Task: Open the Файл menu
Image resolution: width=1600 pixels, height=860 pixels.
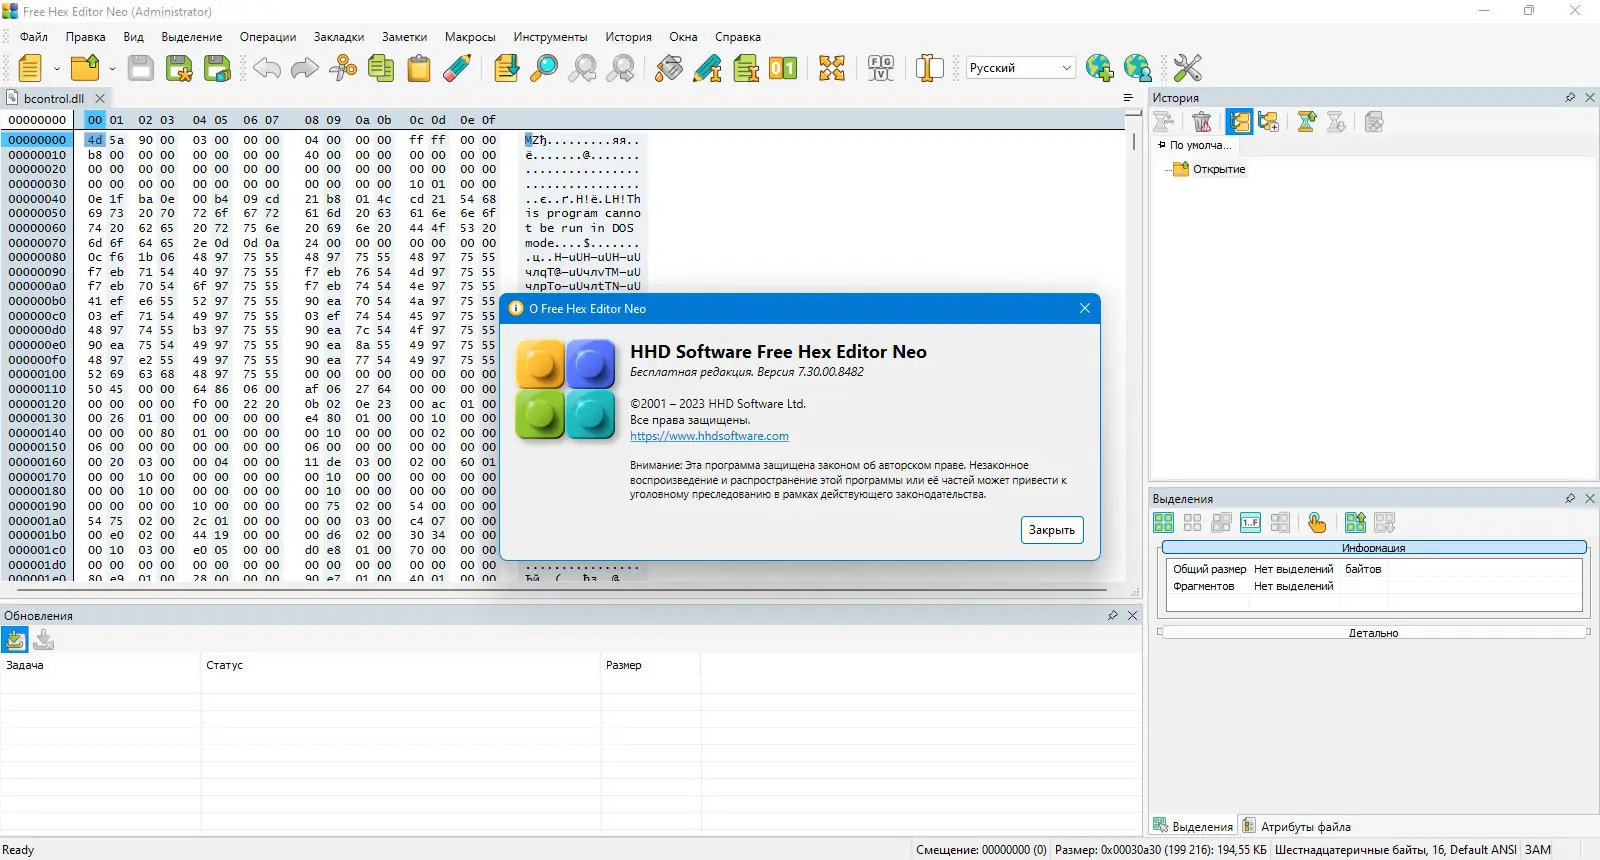Action: (x=34, y=37)
